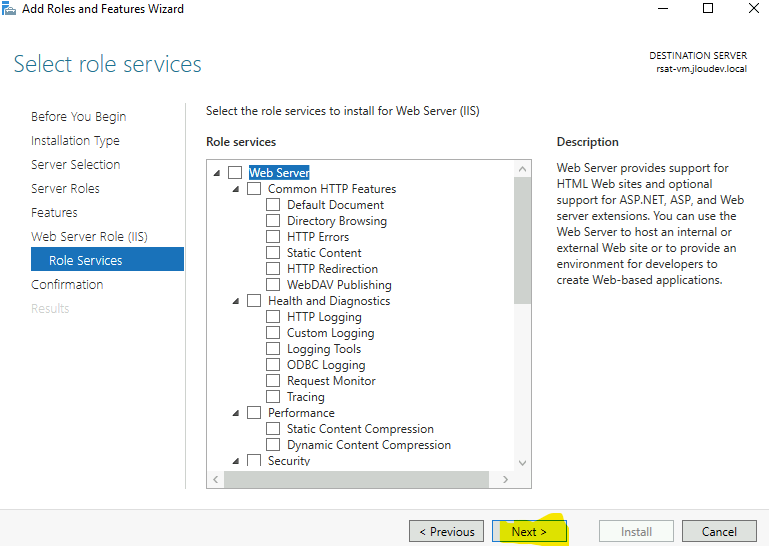Viewport: 769px width, 551px height.
Task: Collapse the Web Server tree node
Action: click(217, 173)
